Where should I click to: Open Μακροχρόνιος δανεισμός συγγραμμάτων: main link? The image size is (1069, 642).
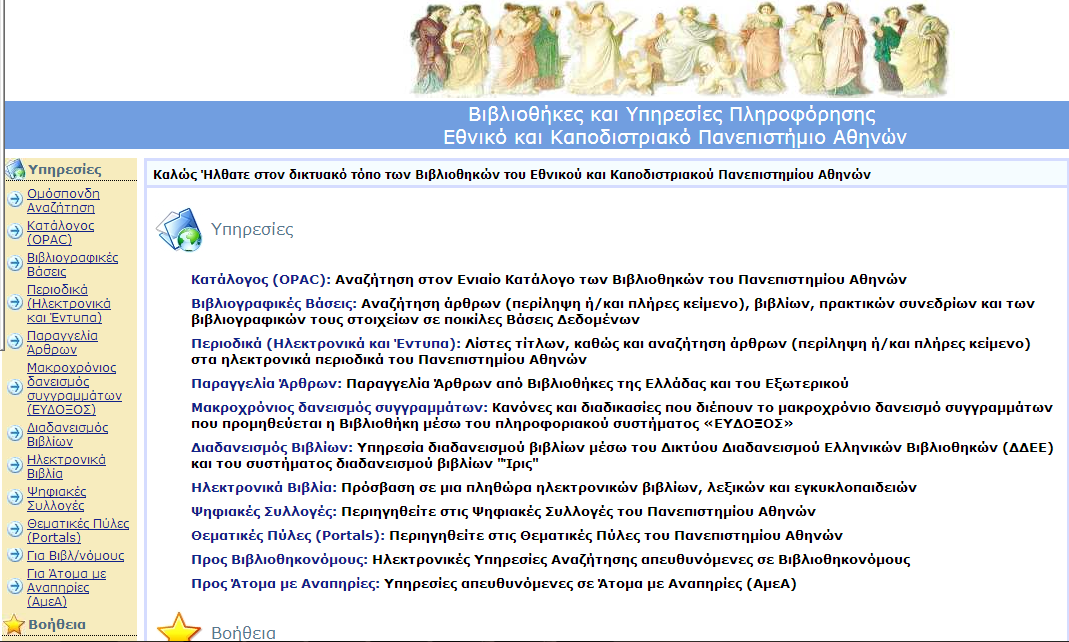click(340, 408)
